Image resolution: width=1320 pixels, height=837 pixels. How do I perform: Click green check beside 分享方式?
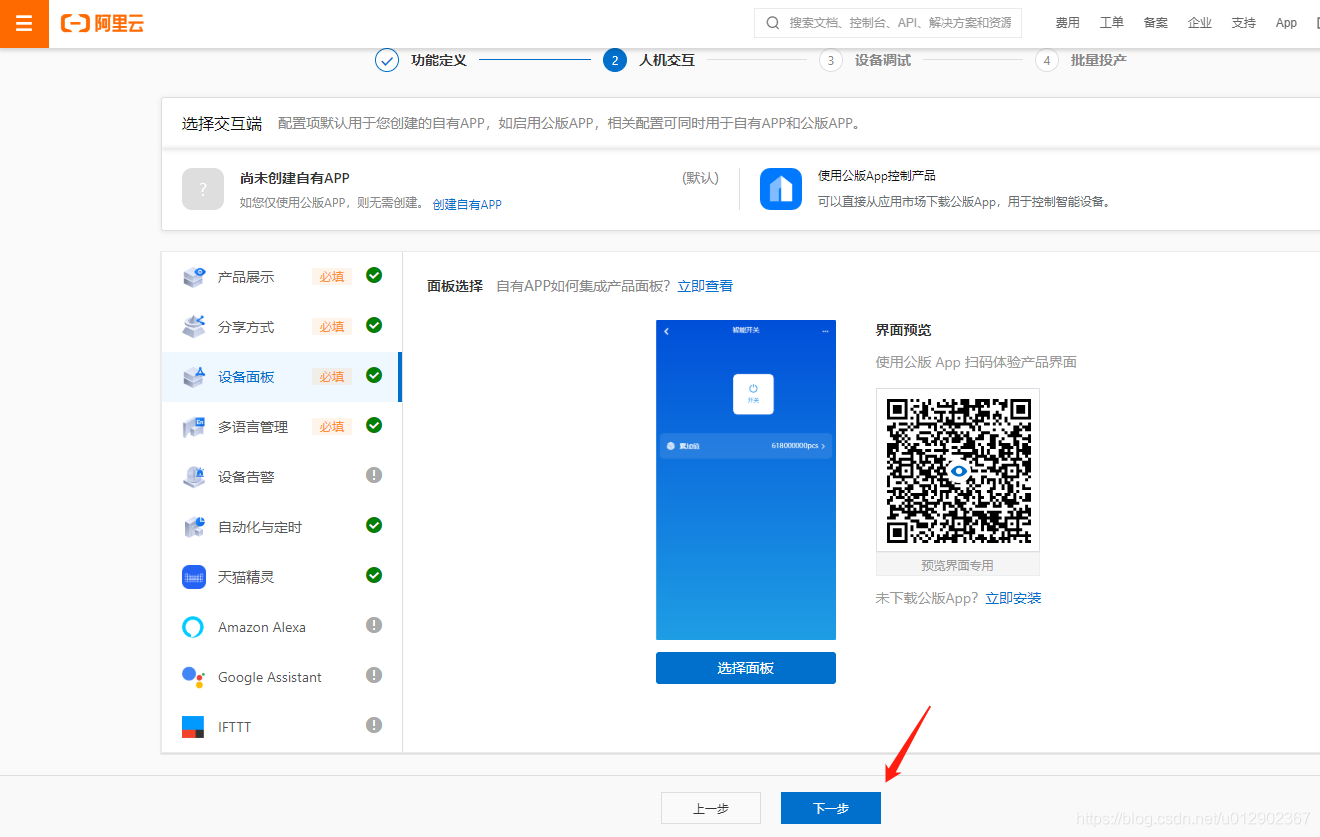point(374,325)
